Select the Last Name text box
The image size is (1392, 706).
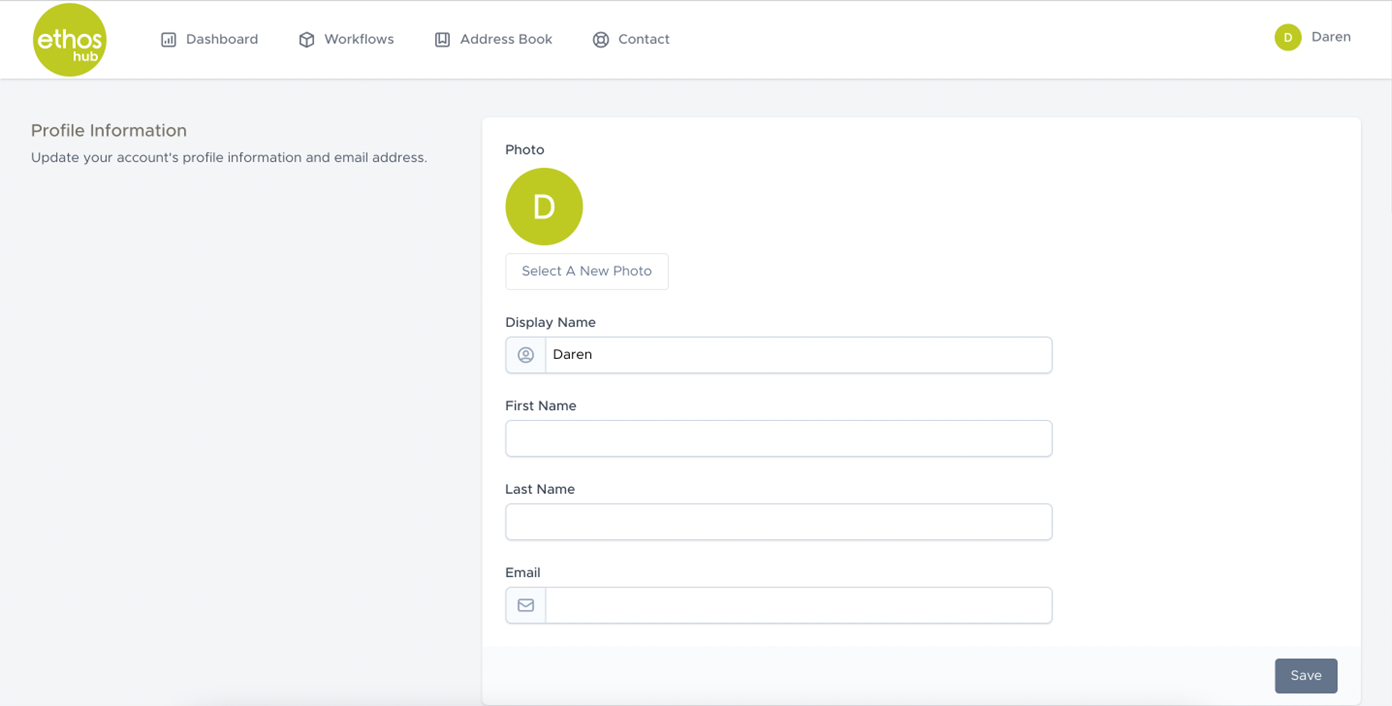pos(778,522)
